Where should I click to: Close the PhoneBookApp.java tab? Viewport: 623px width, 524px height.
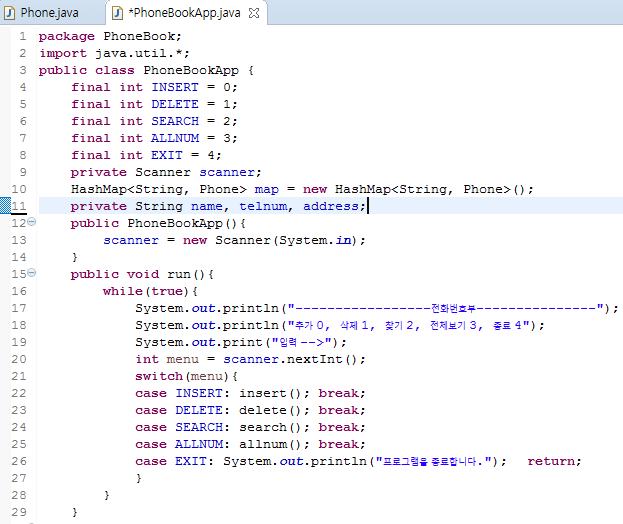click(x=254, y=13)
